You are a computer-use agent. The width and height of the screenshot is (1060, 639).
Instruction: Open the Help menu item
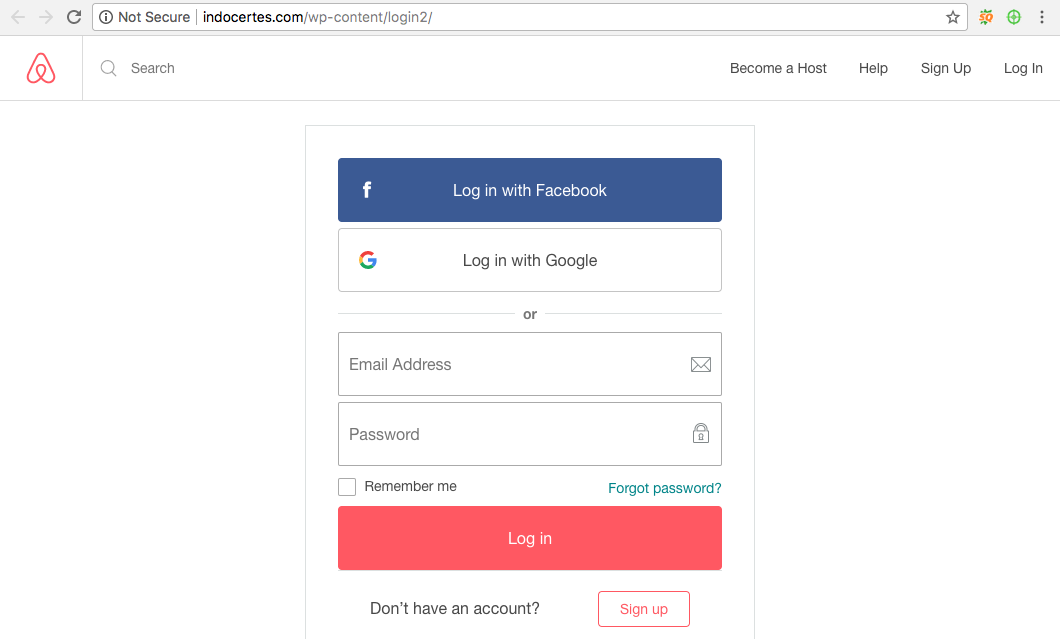point(873,68)
